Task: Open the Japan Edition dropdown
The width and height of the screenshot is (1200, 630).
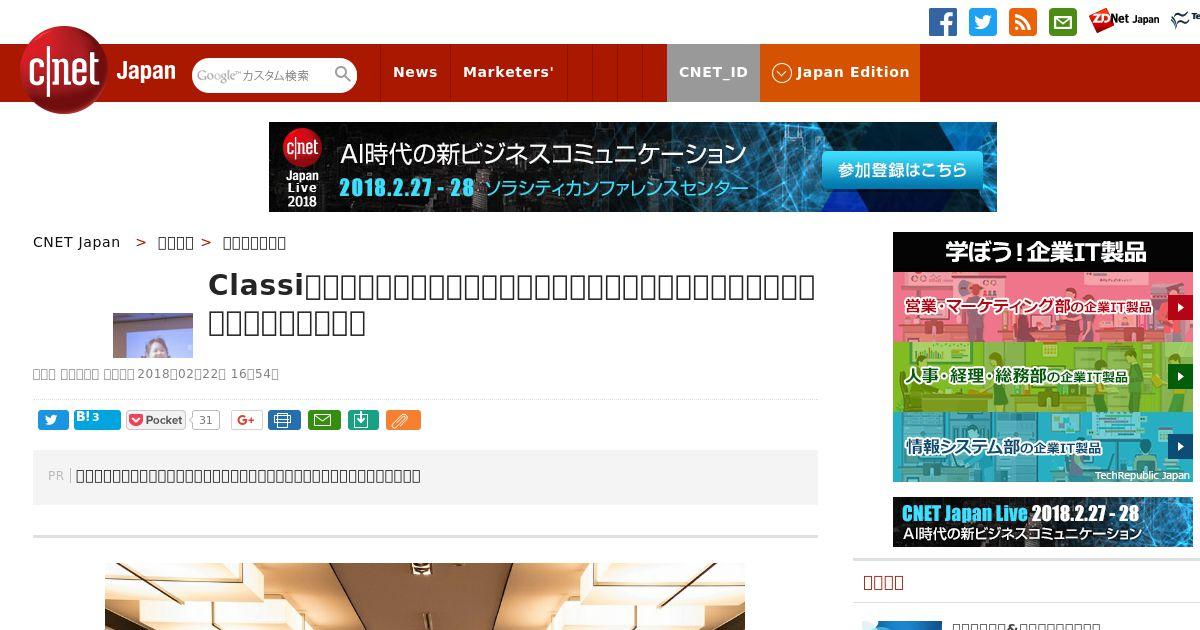Action: (840, 73)
